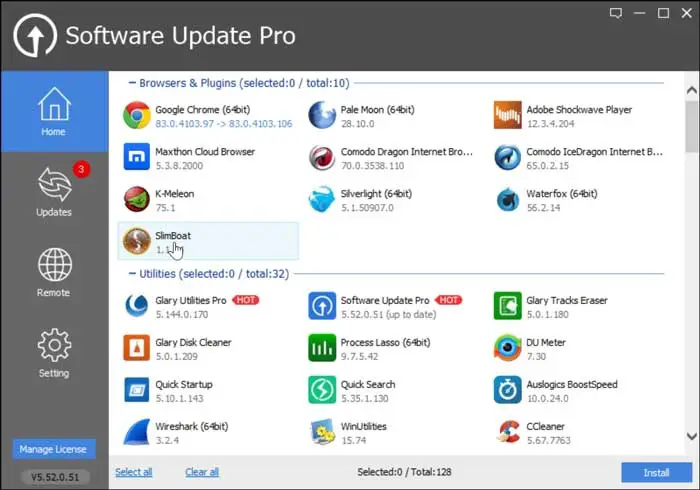This screenshot has height=490, width=700.
Task: Select the Pale Moon (64bit) icon
Action: (322, 115)
